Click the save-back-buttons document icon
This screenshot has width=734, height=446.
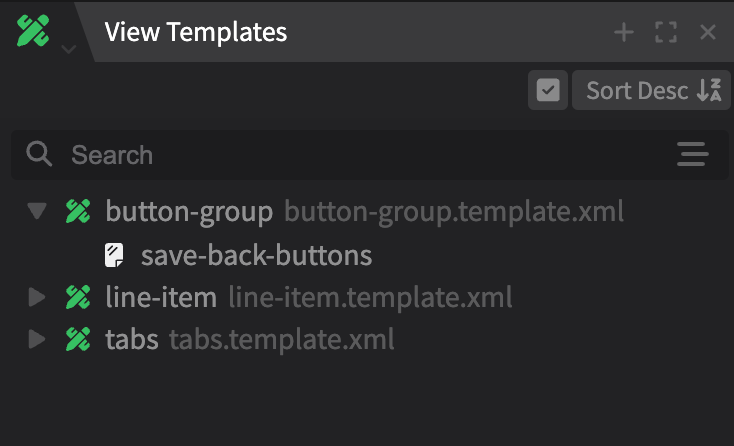tap(115, 255)
